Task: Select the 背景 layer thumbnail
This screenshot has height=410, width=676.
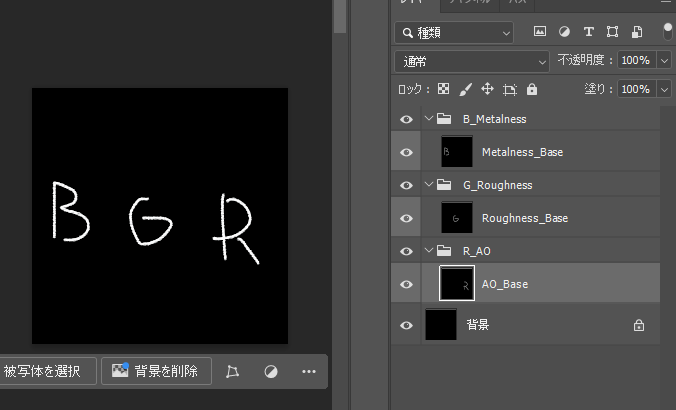Action: click(441, 325)
